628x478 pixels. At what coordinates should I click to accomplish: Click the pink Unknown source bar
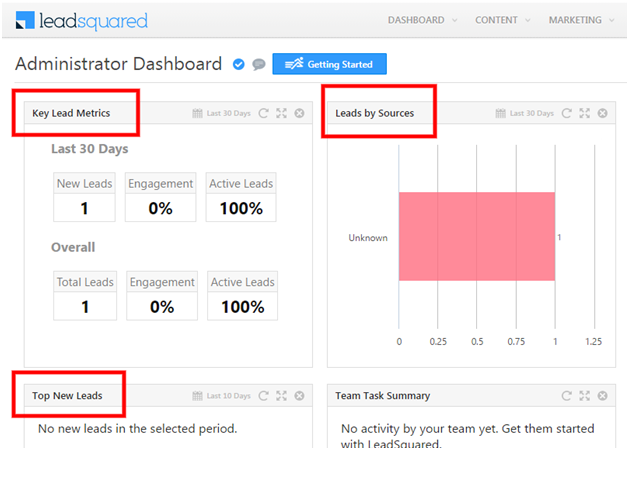[x=477, y=236]
